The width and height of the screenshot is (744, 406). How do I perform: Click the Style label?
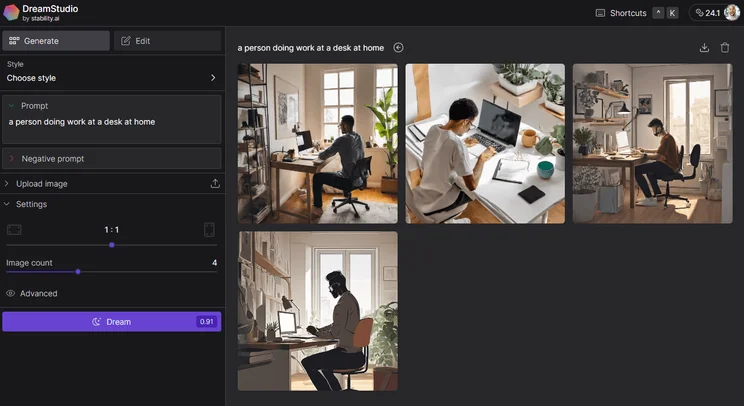[x=15, y=64]
